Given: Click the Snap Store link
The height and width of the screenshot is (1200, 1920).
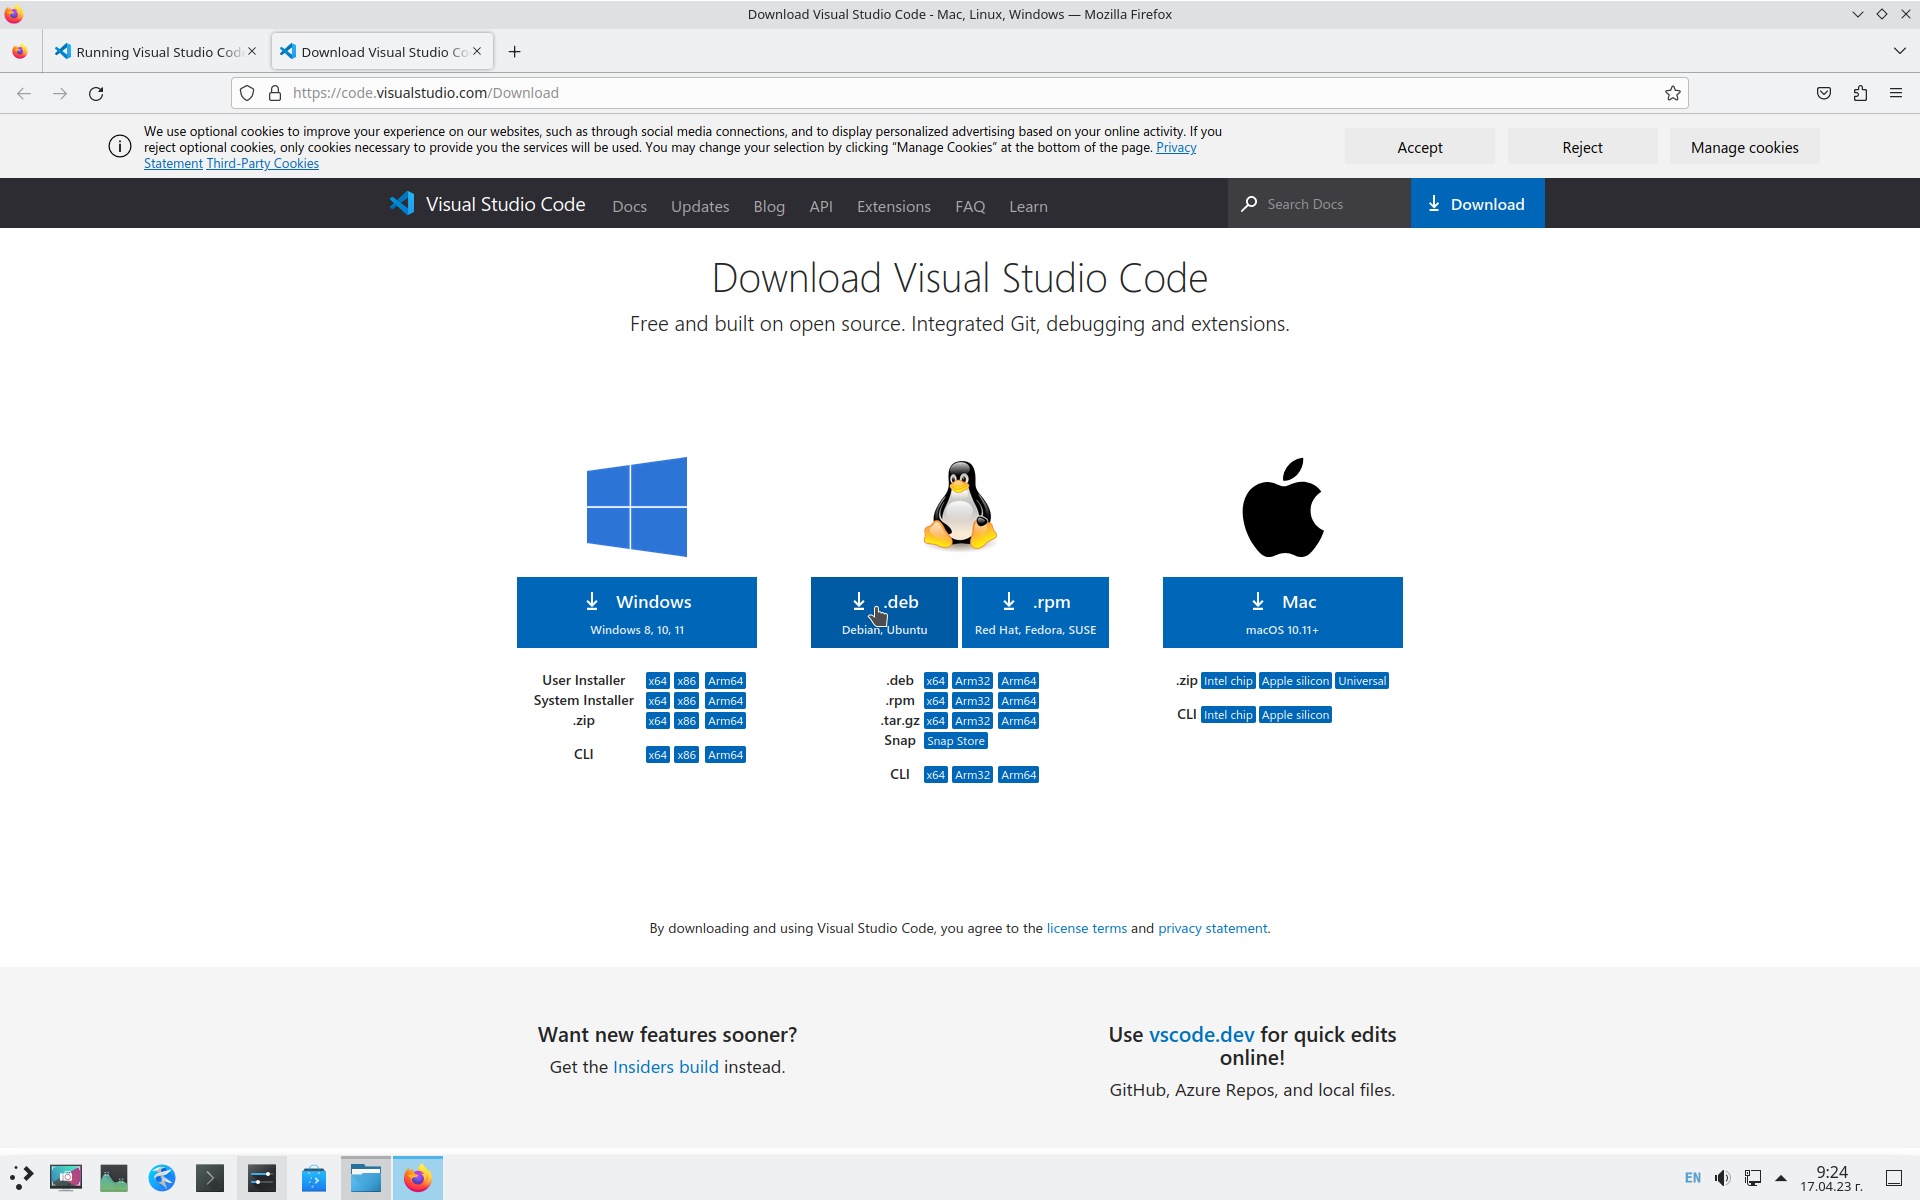Looking at the screenshot, I should pos(955,741).
